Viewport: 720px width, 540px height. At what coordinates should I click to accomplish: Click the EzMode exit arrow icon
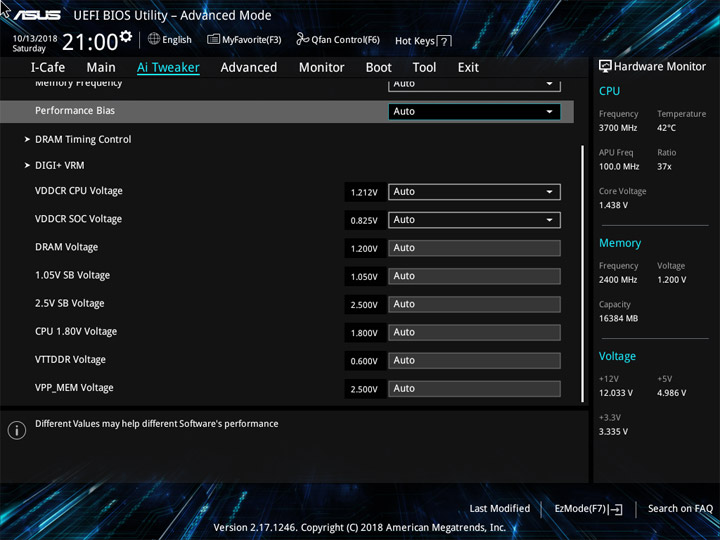pyautogui.click(x=616, y=509)
